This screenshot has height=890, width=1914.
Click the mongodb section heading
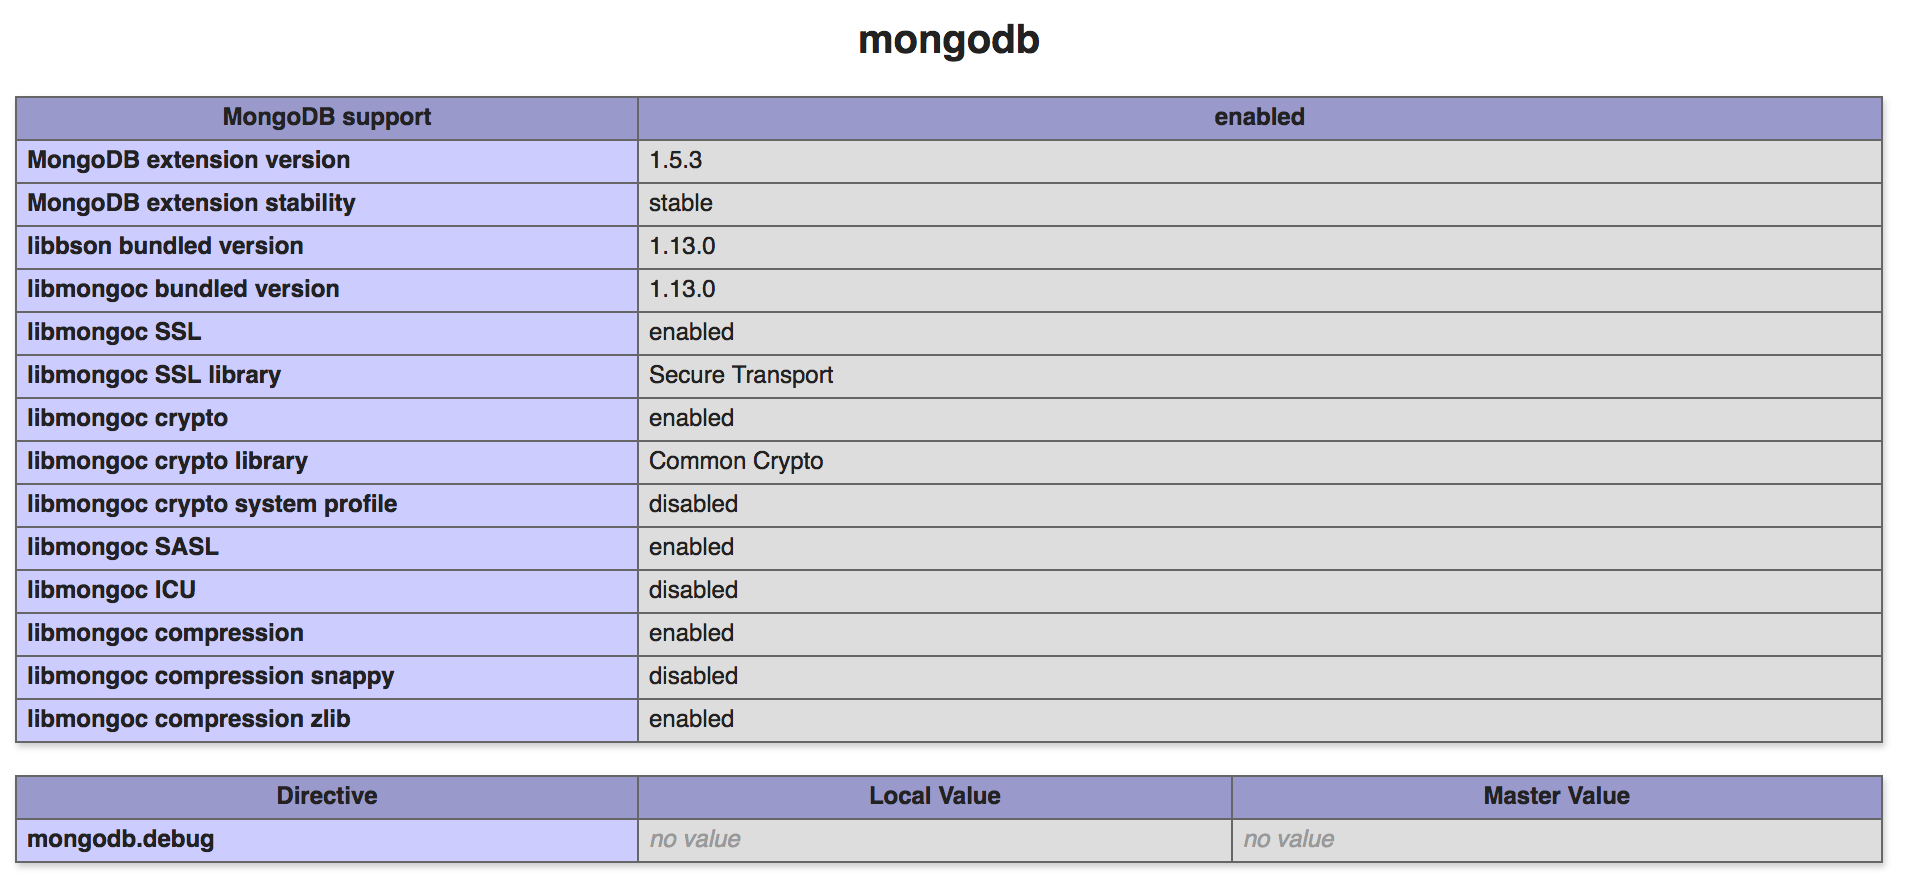coord(948,41)
